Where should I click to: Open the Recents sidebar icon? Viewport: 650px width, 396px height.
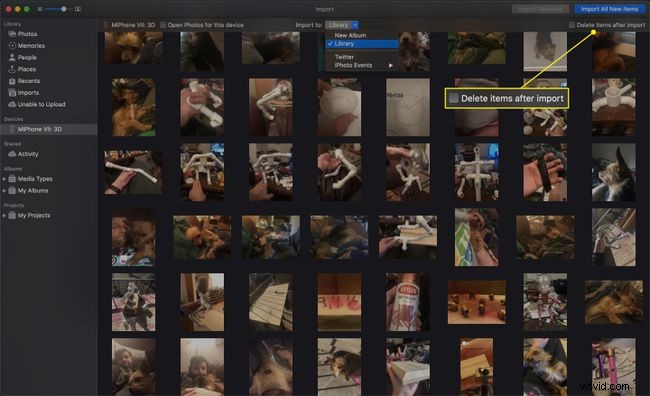12,81
